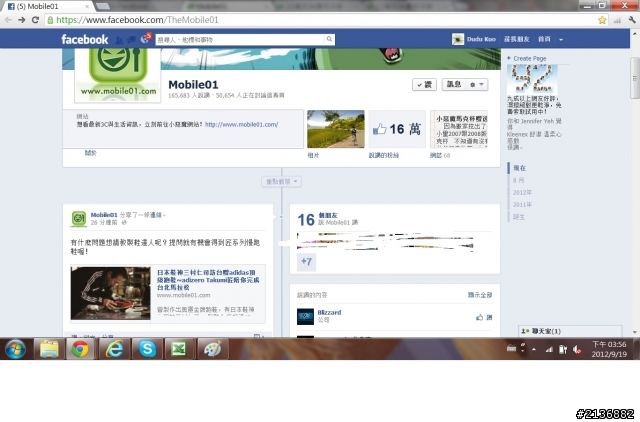Click the message button on page
The height and width of the screenshot is (422, 640).
pyautogui.click(x=454, y=84)
